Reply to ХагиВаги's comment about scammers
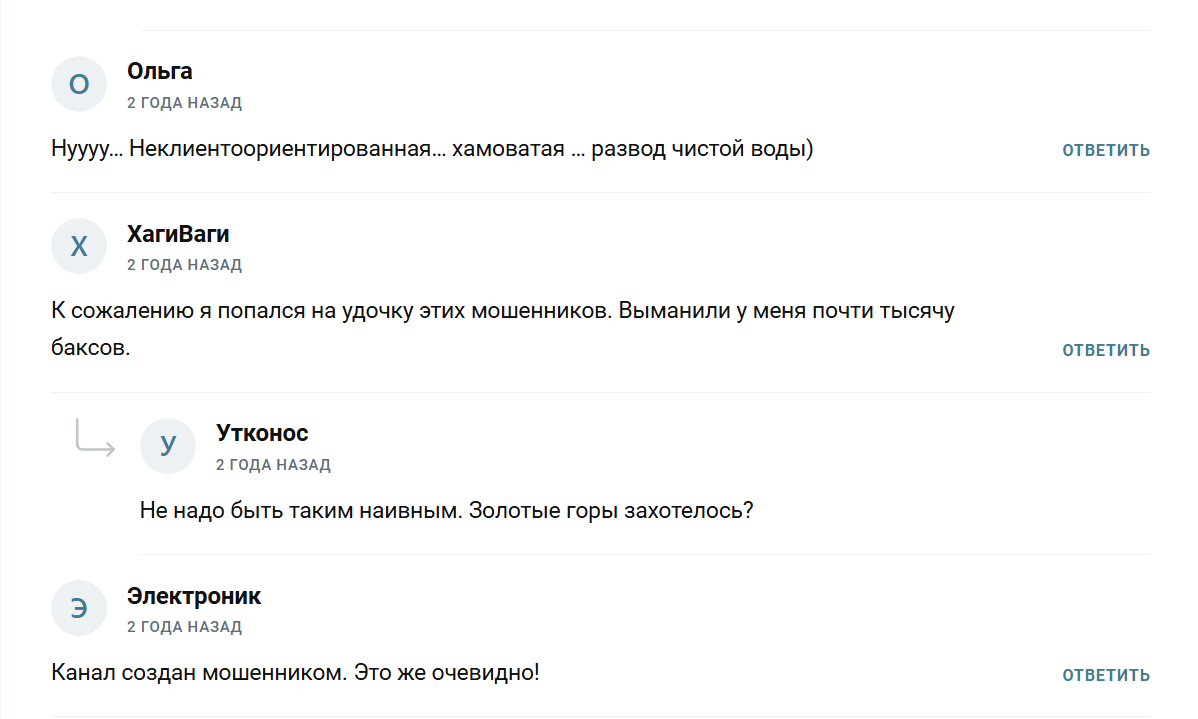This screenshot has width=1198, height=719. point(1106,351)
